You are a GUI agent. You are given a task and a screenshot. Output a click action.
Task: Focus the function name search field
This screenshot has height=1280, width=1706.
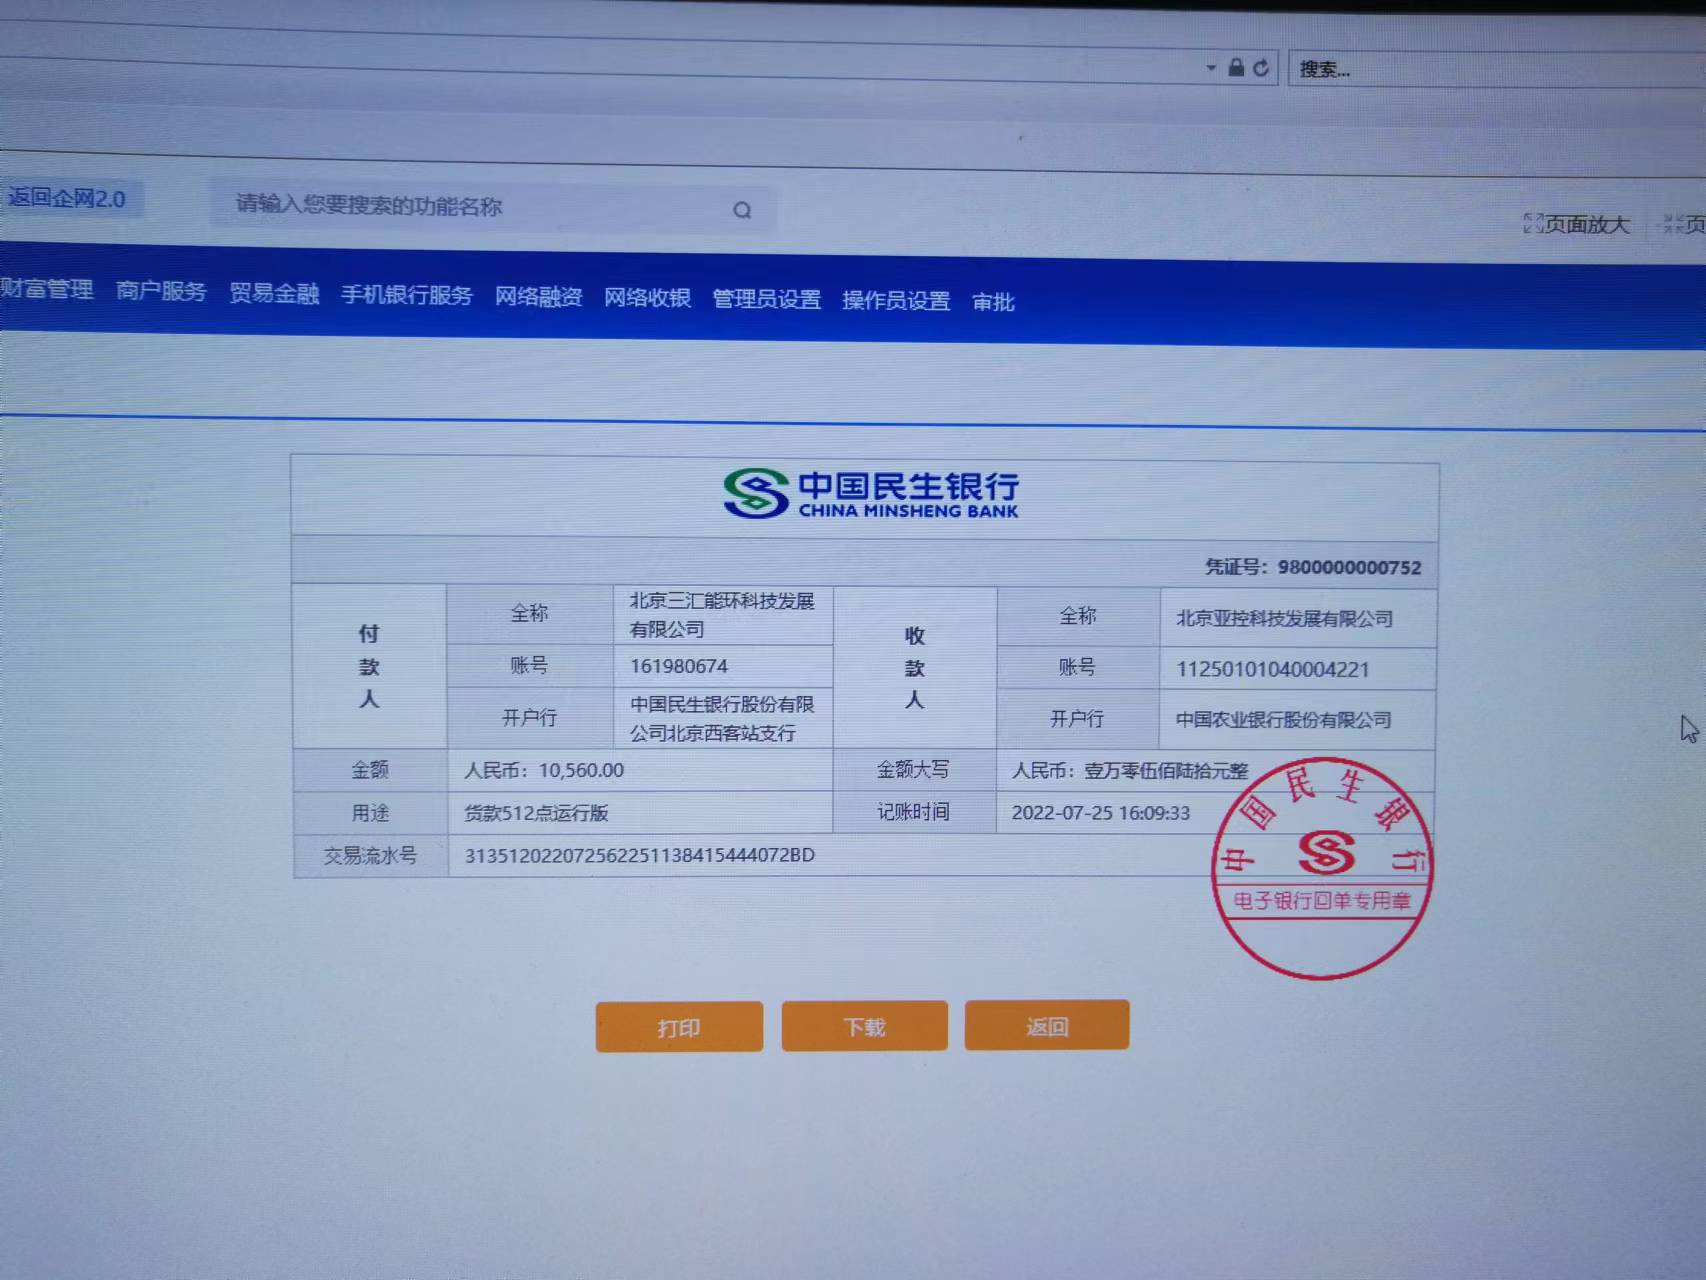470,206
